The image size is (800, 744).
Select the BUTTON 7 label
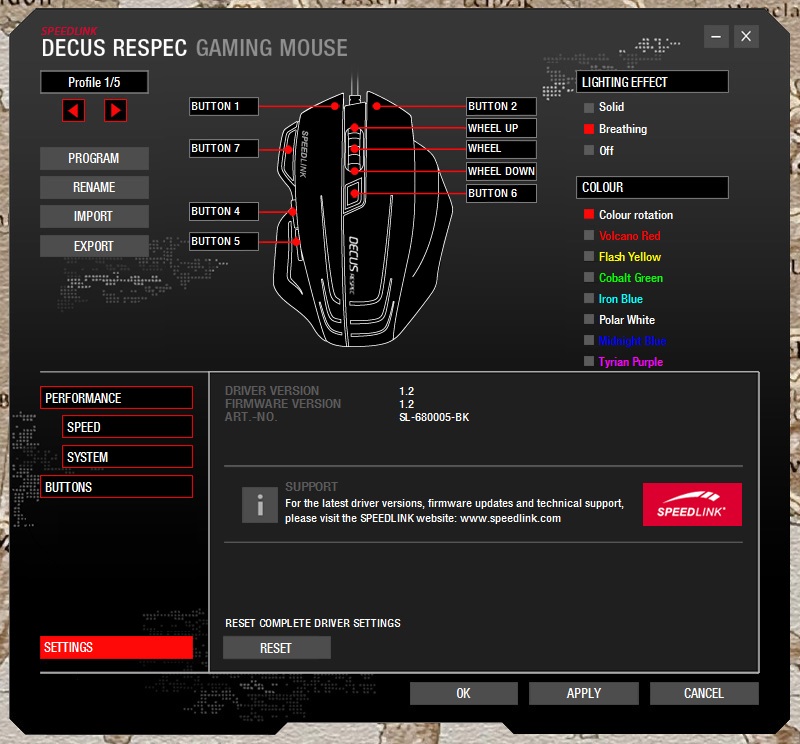pyautogui.click(x=223, y=148)
